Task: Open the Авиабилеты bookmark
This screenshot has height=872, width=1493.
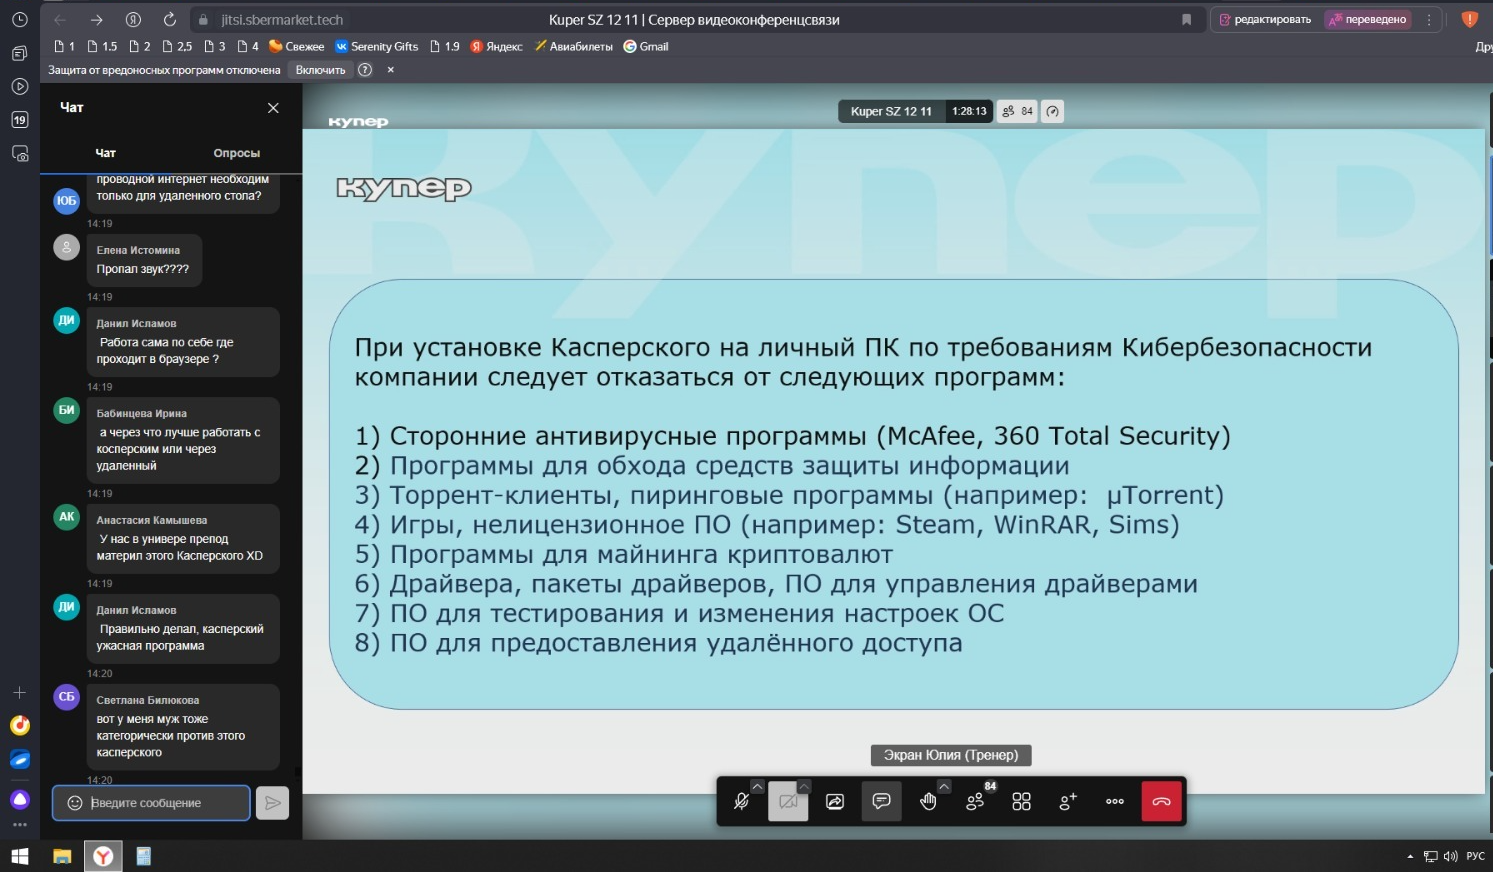Action: 573,46
